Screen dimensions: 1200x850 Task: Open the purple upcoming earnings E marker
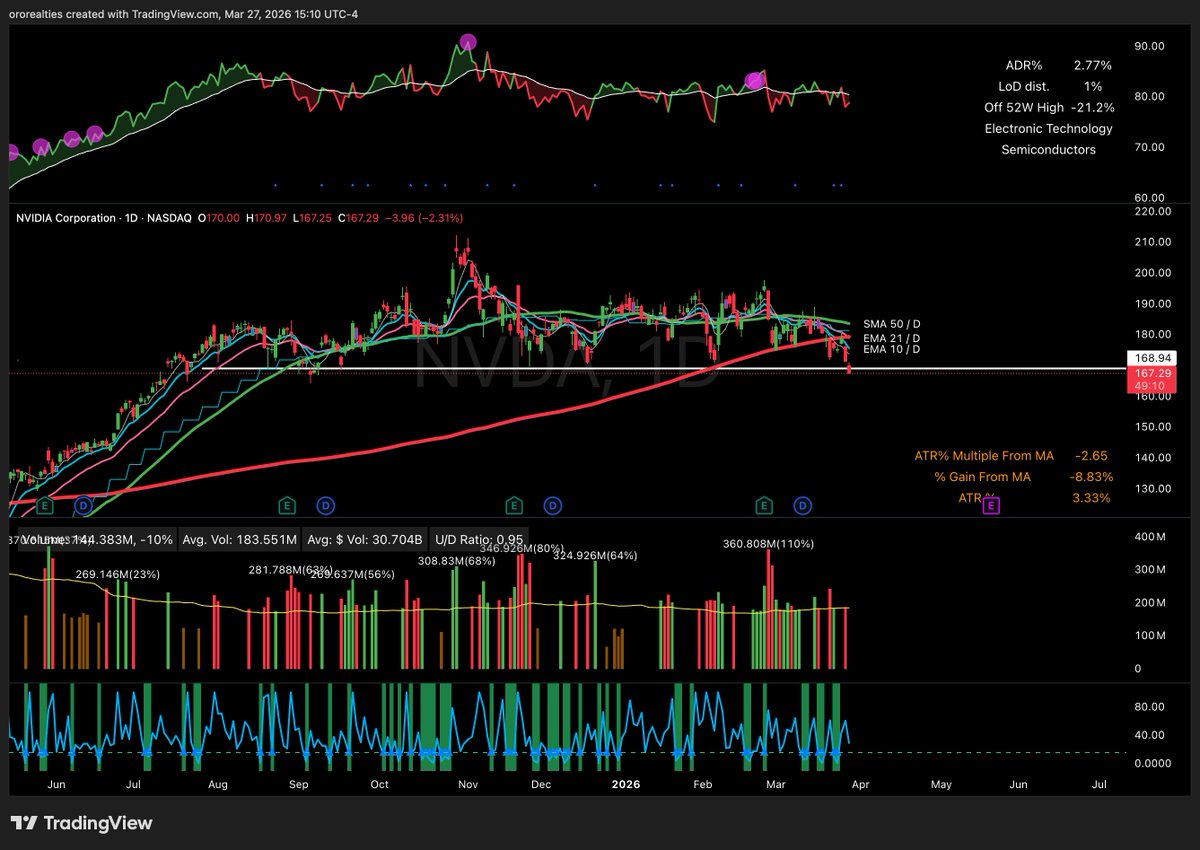[991, 506]
